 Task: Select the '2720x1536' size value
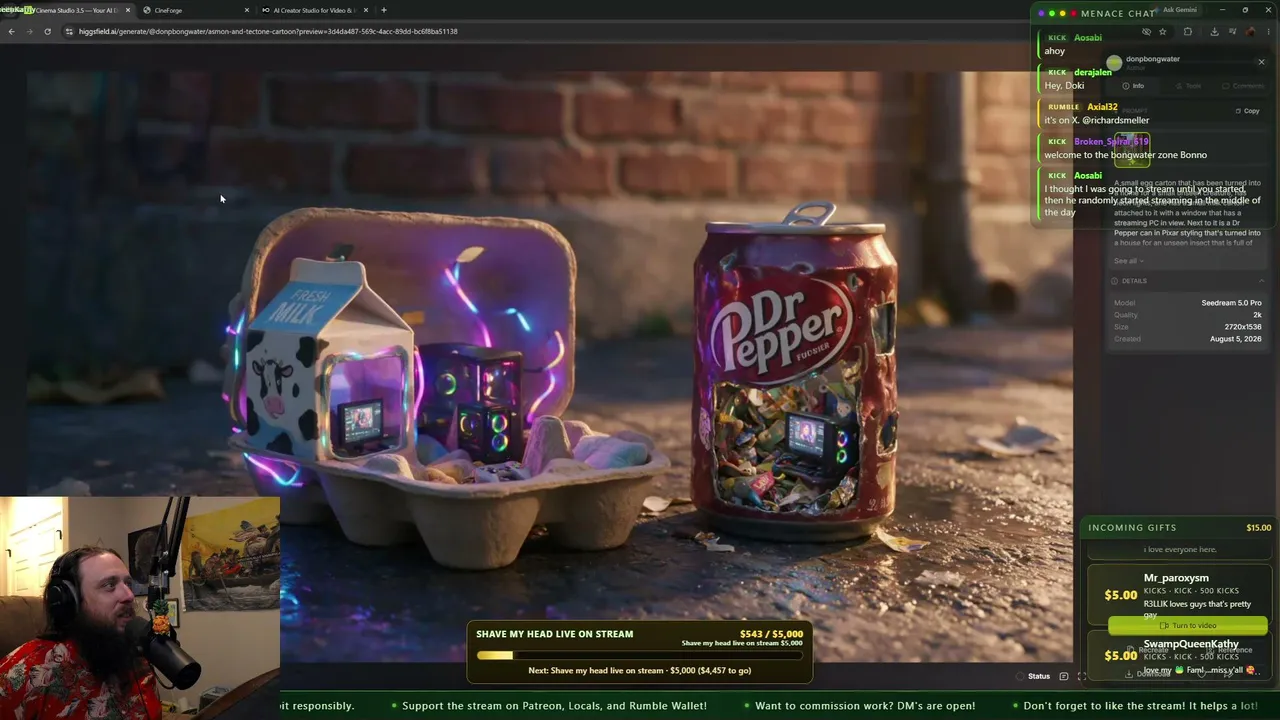[x=1243, y=327]
